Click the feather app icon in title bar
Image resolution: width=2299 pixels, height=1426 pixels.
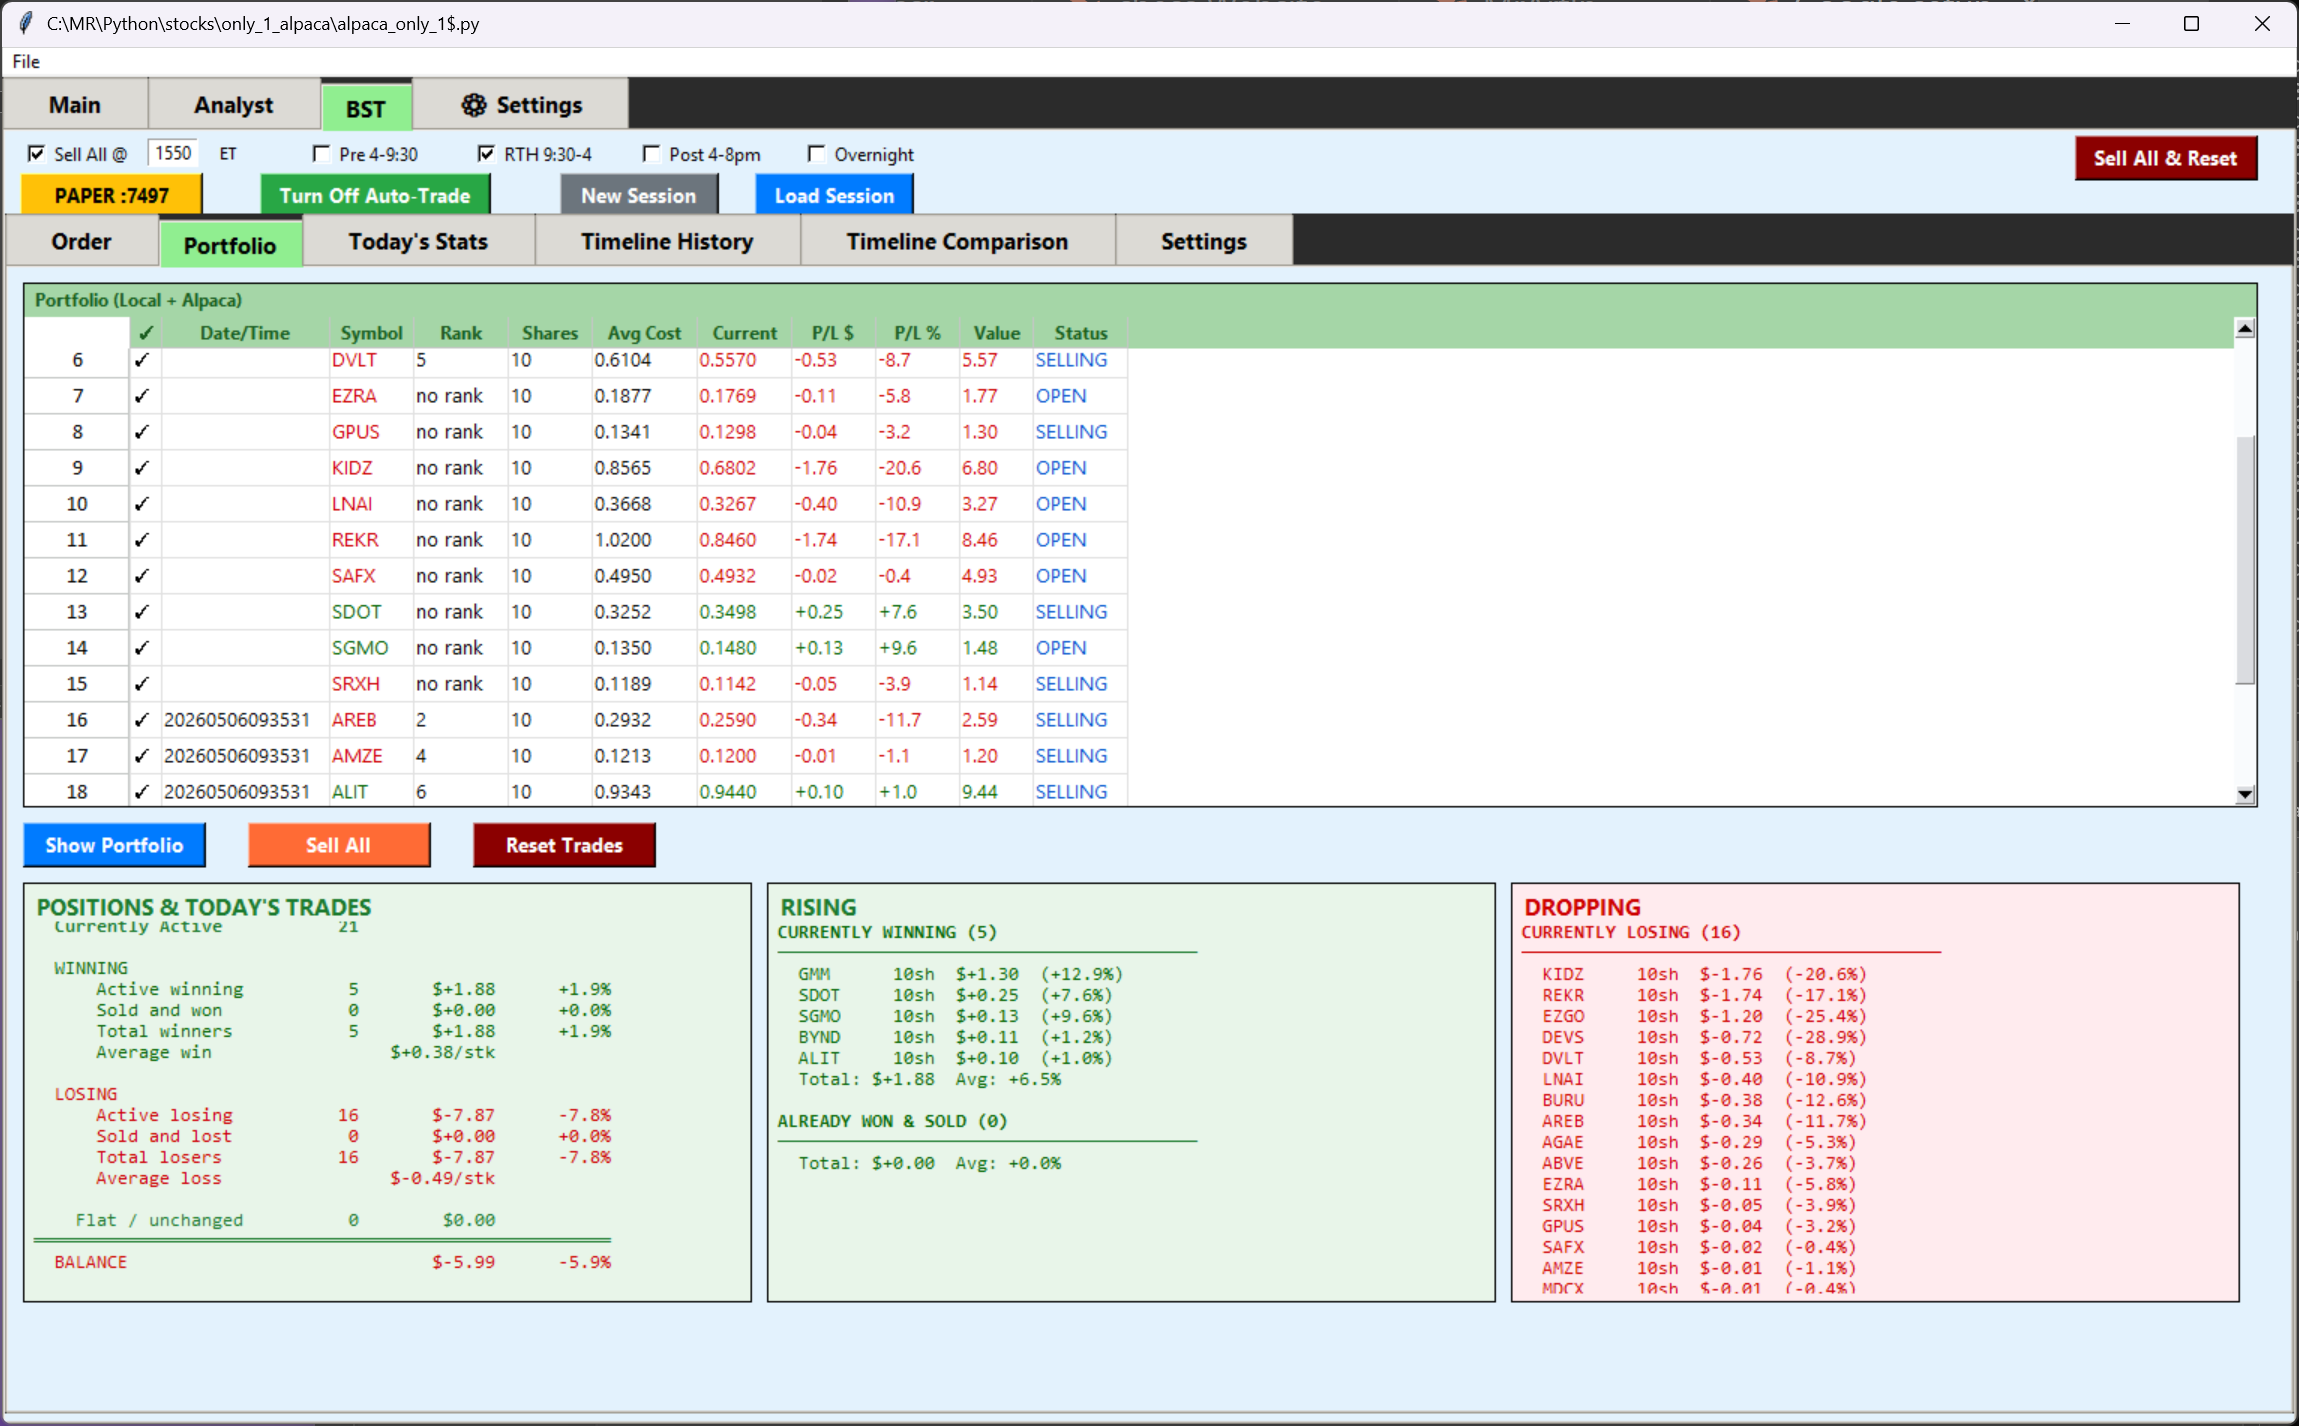tap(26, 23)
